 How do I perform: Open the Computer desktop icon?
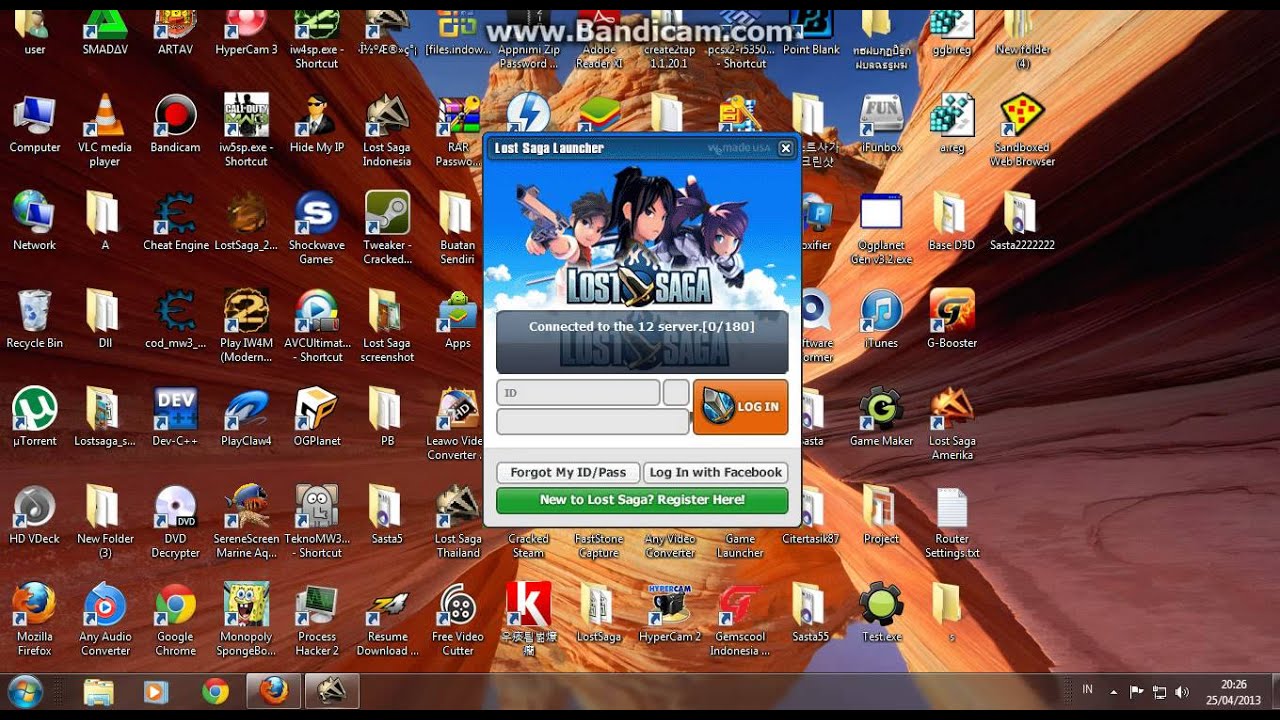tap(34, 124)
